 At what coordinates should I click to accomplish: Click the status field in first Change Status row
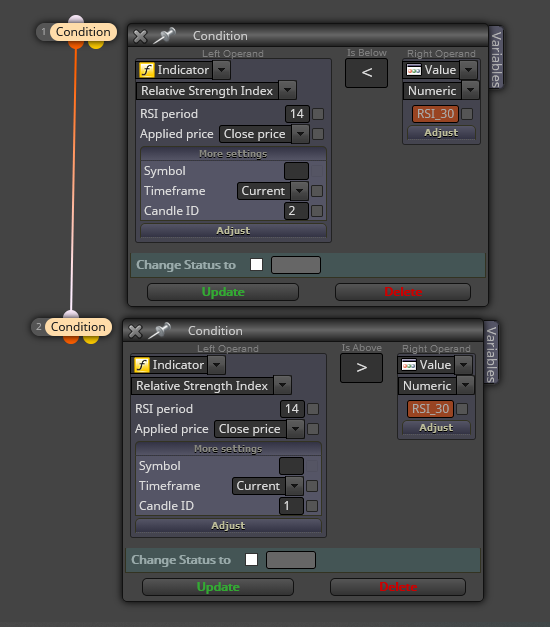click(296, 265)
